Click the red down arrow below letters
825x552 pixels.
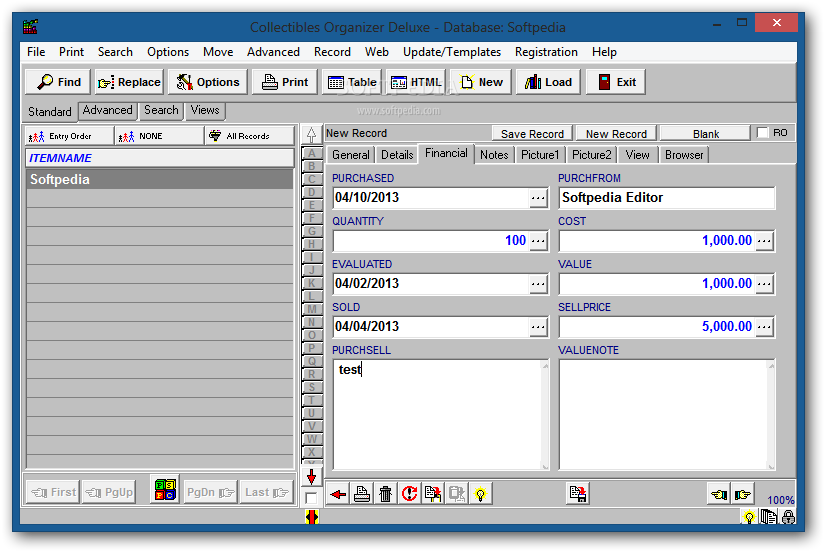[x=311, y=477]
